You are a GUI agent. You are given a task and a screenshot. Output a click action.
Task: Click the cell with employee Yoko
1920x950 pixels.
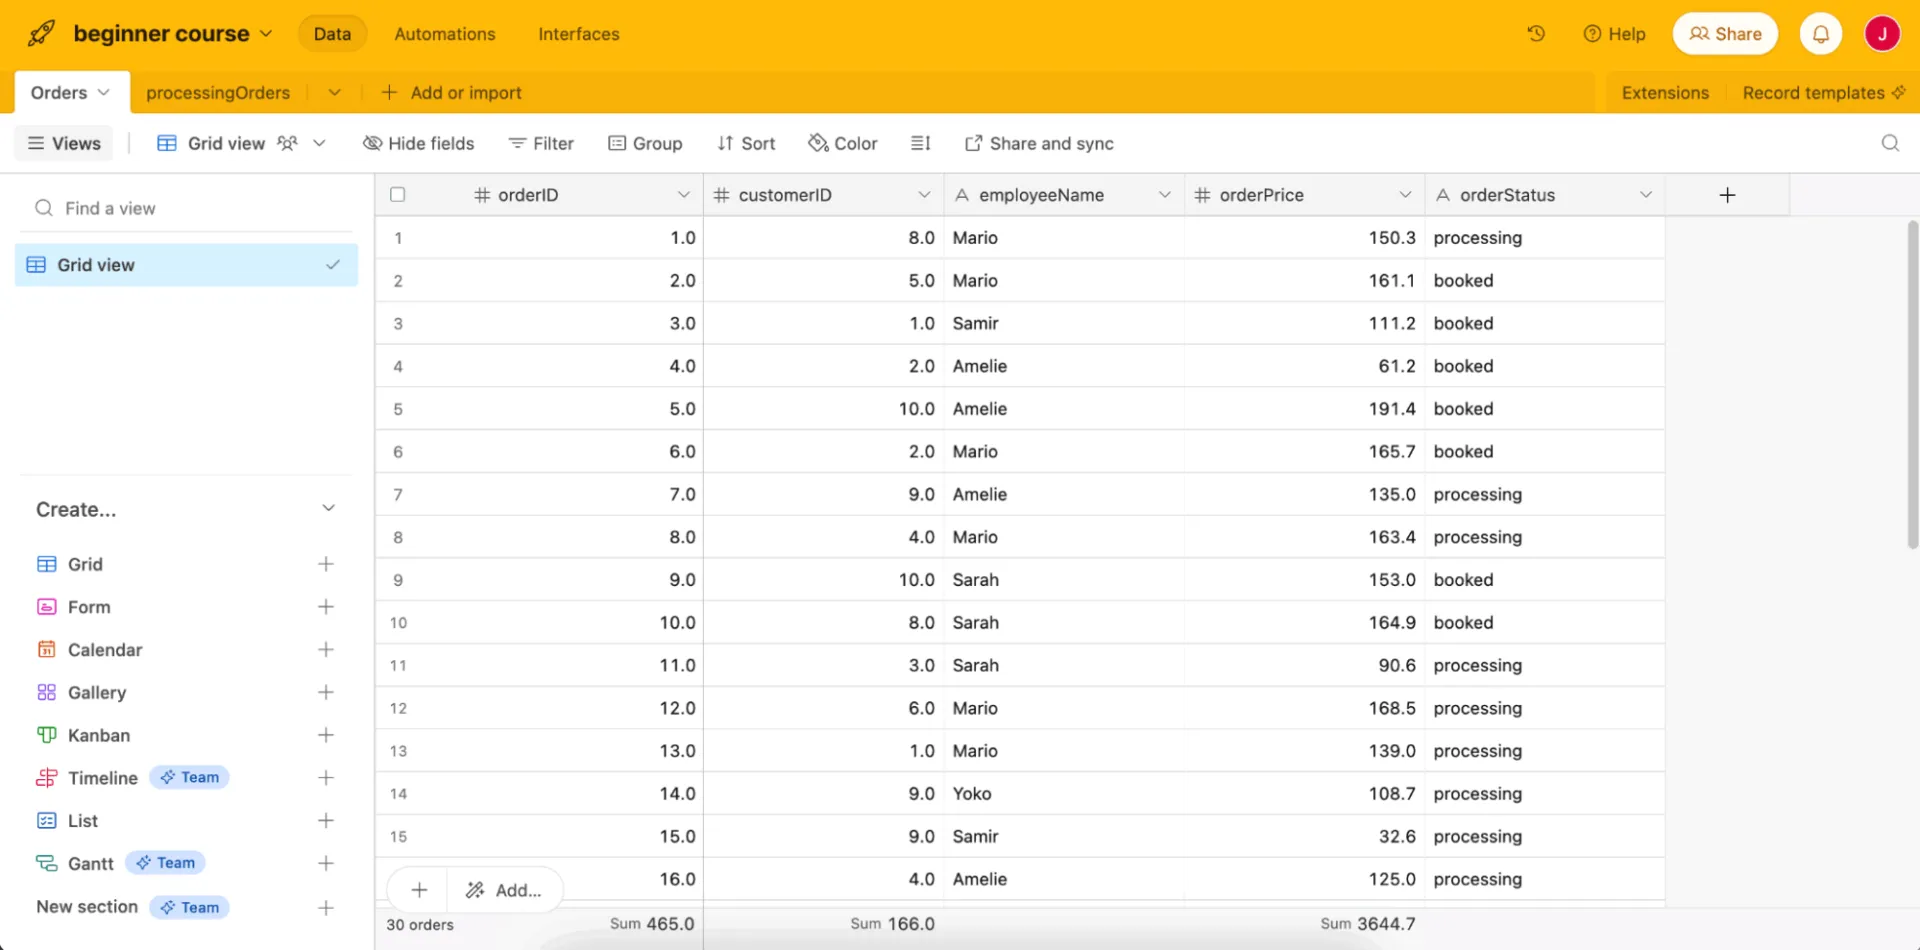click(1064, 794)
